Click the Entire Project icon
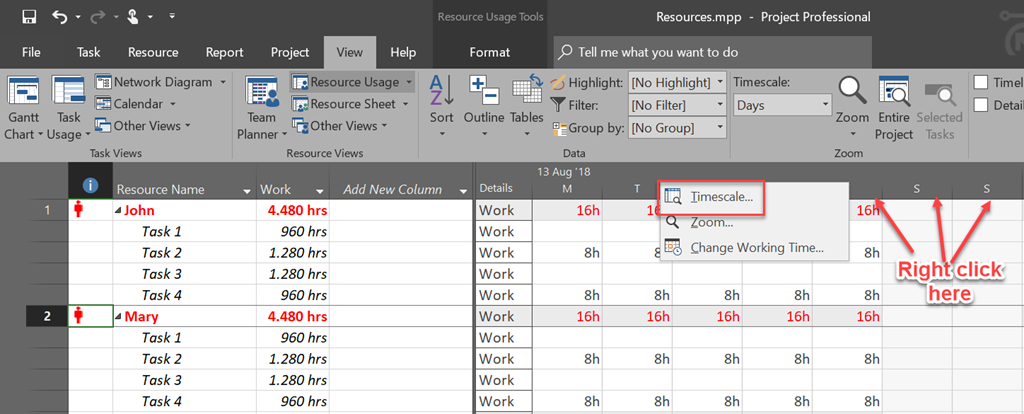 pyautogui.click(x=894, y=93)
